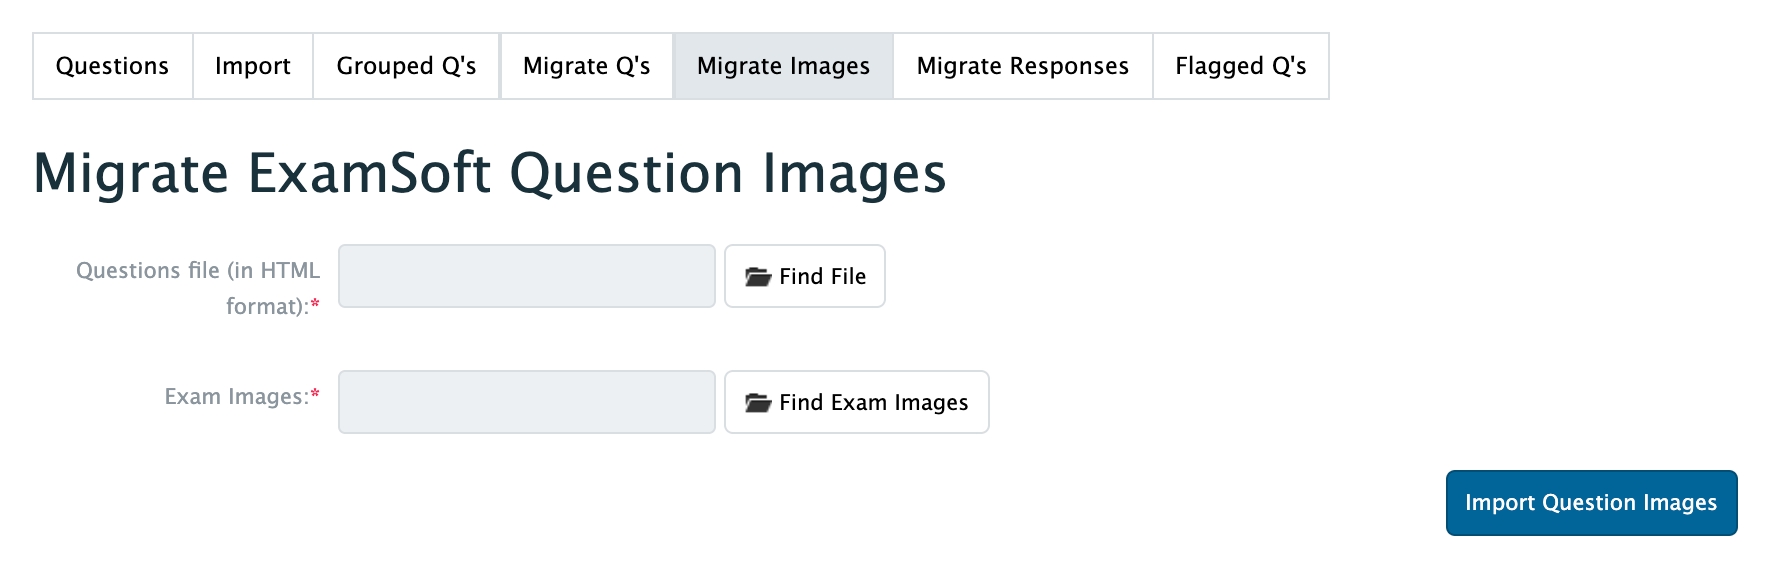Click the red asterisk after 'format):'
Screen dimensions: 1768x582
coord(316,305)
